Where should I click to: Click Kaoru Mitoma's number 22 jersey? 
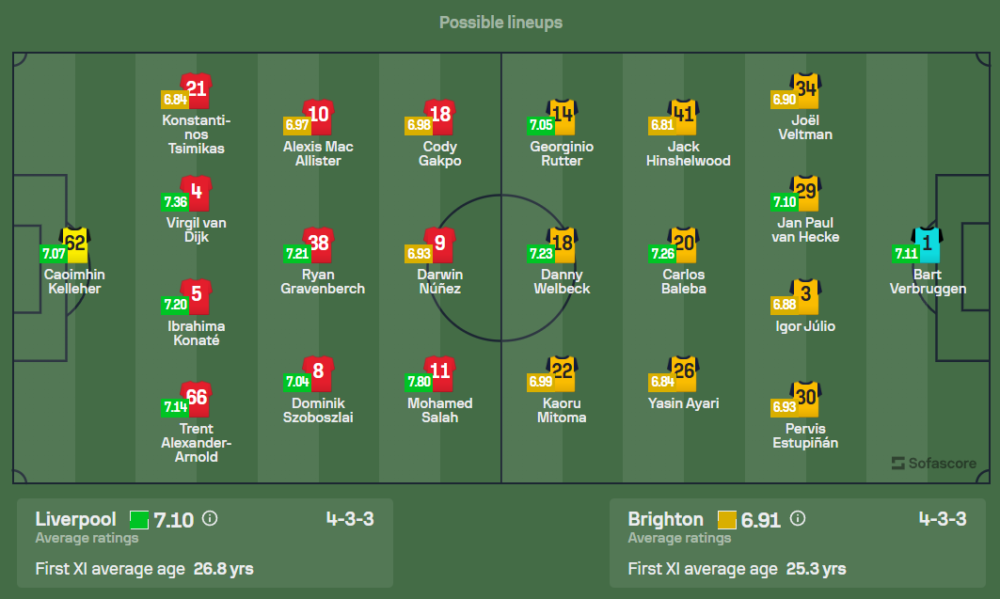562,372
